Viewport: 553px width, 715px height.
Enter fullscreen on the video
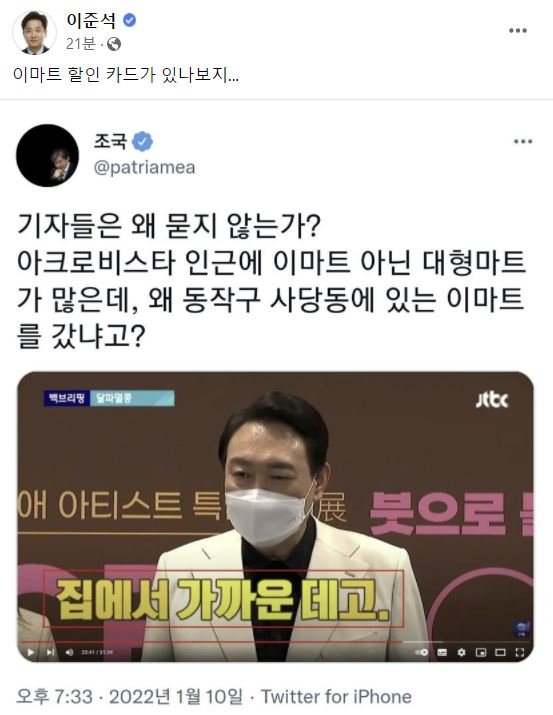pyautogui.click(x=519, y=652)
